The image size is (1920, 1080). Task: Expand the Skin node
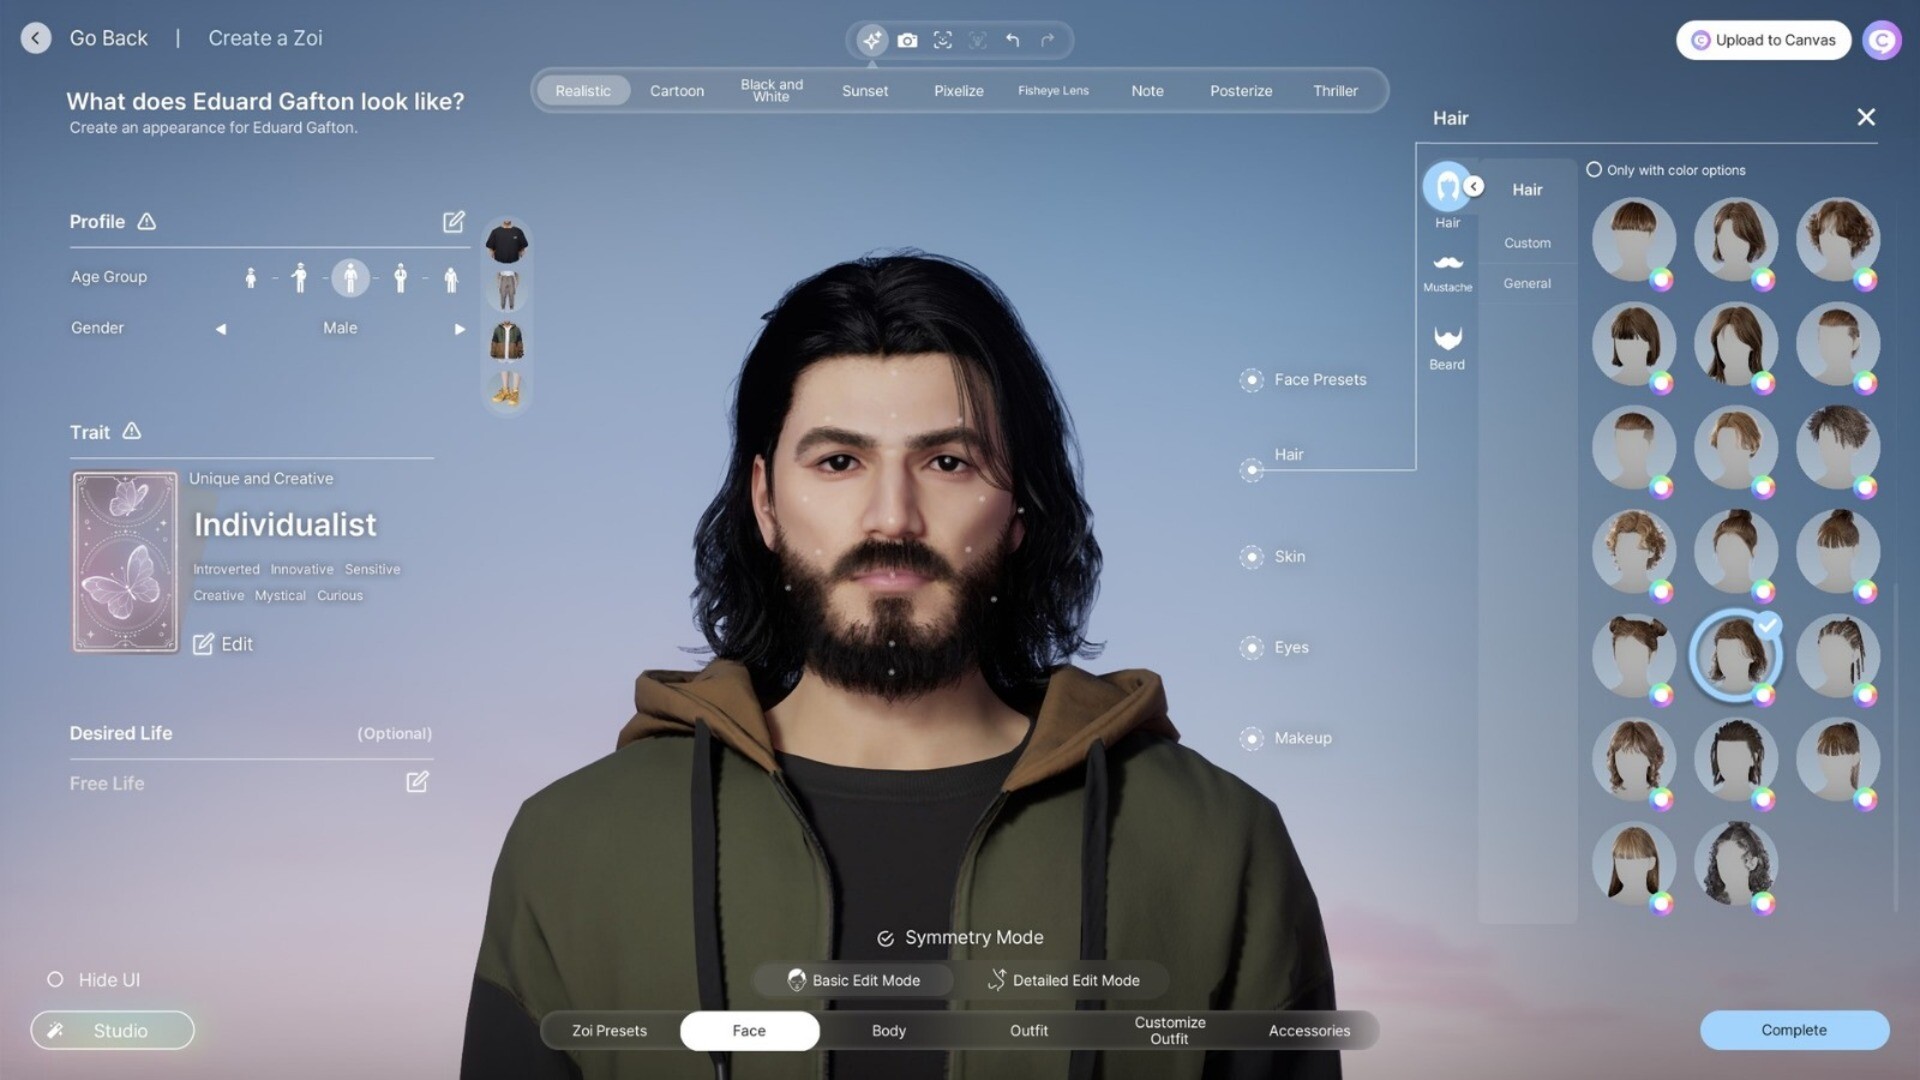pos(1251,557)
